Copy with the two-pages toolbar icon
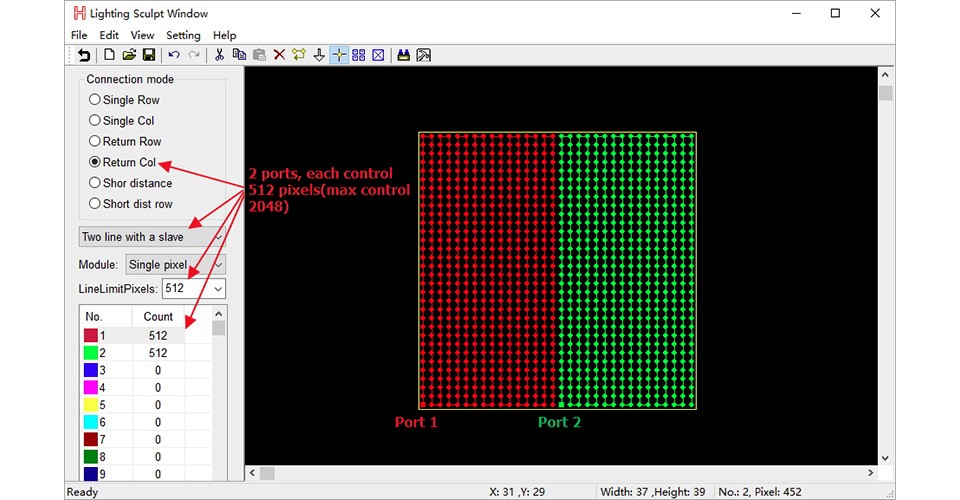Image resolution: width=960 pixels, height=500 pixels. click(239, 55)
